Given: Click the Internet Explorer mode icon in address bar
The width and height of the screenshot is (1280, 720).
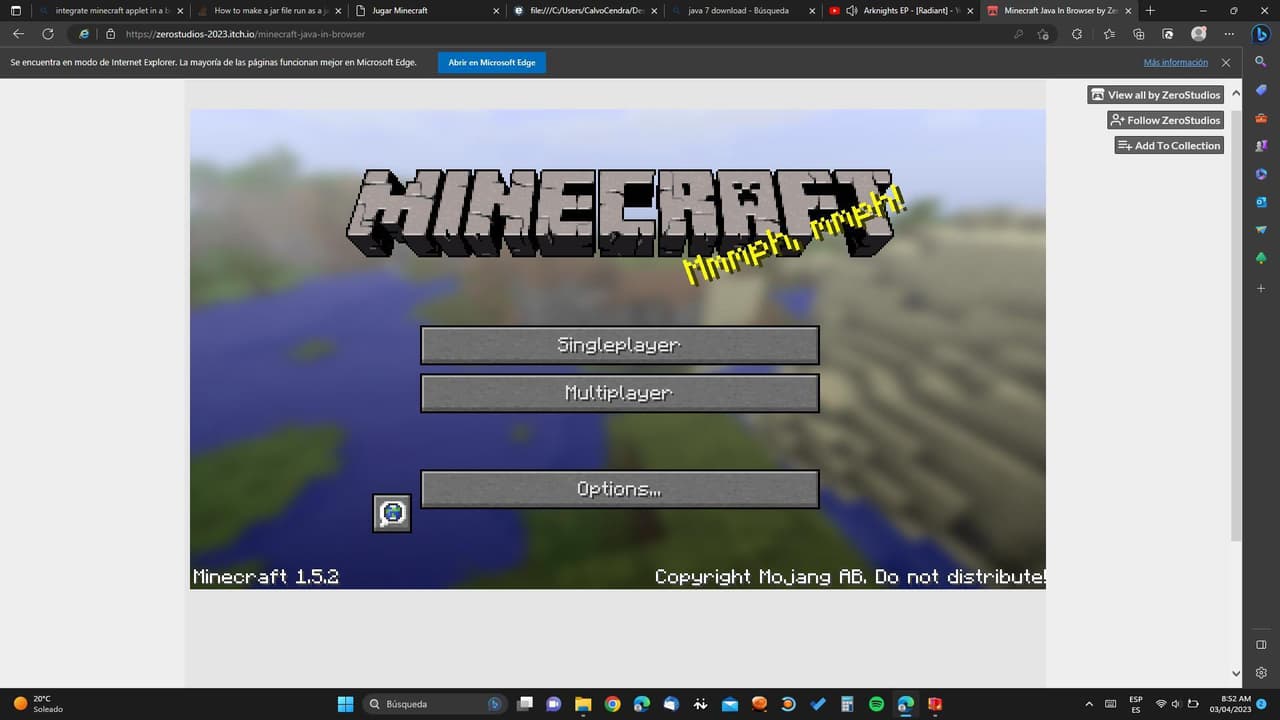Looking at the screenshot, I should (84, 34).
